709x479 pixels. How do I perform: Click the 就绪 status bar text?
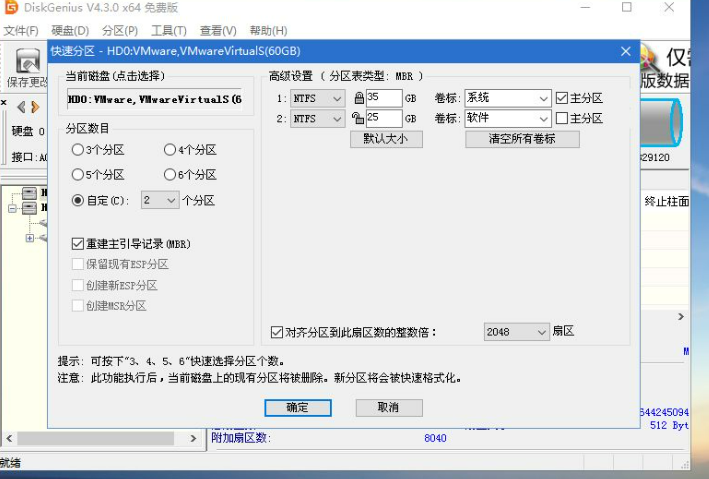(x=10, y=463)
